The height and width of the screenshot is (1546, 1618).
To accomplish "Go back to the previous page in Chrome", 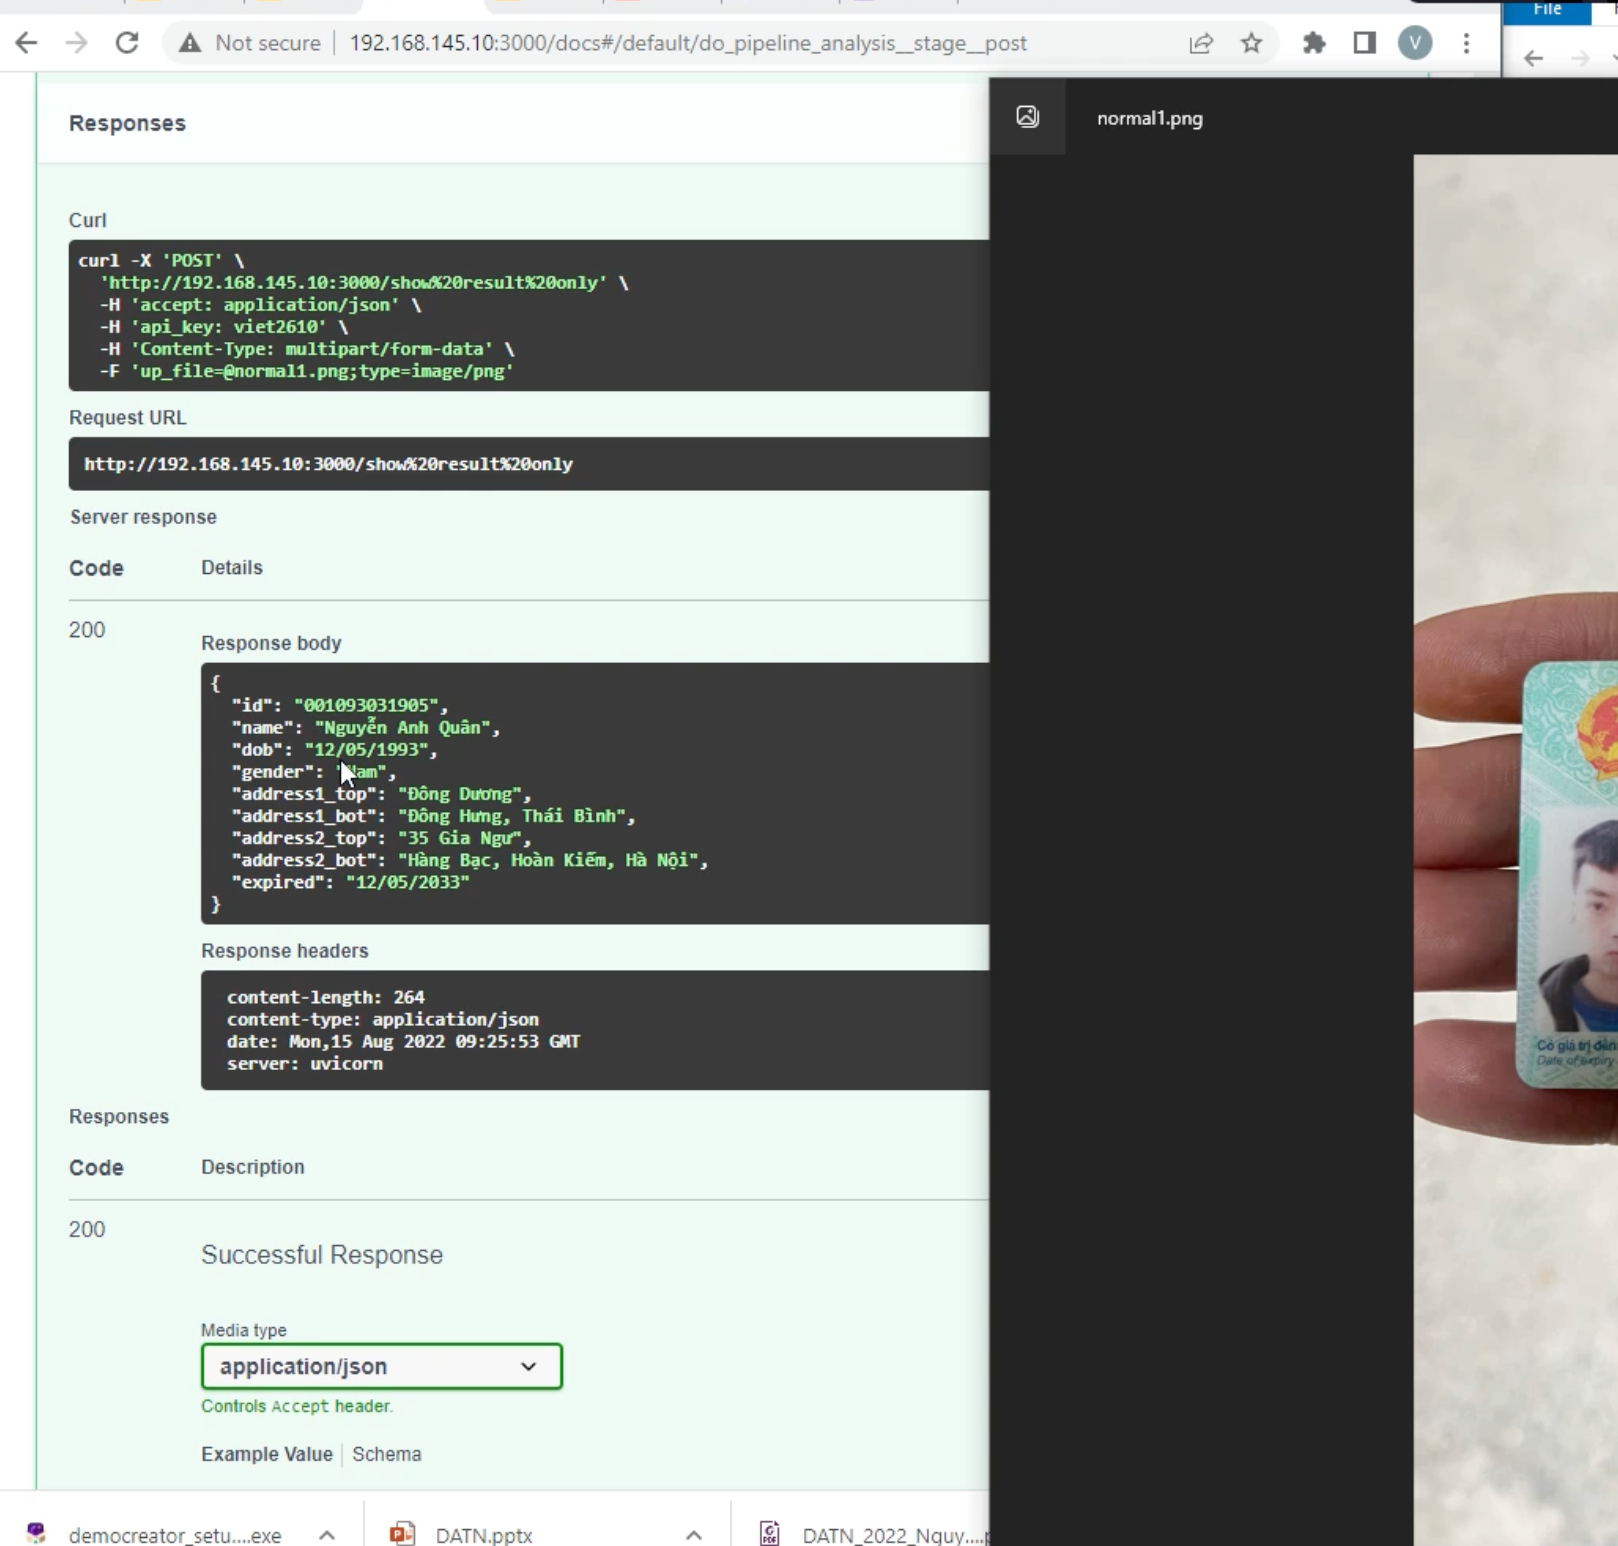I will [27, 43].
